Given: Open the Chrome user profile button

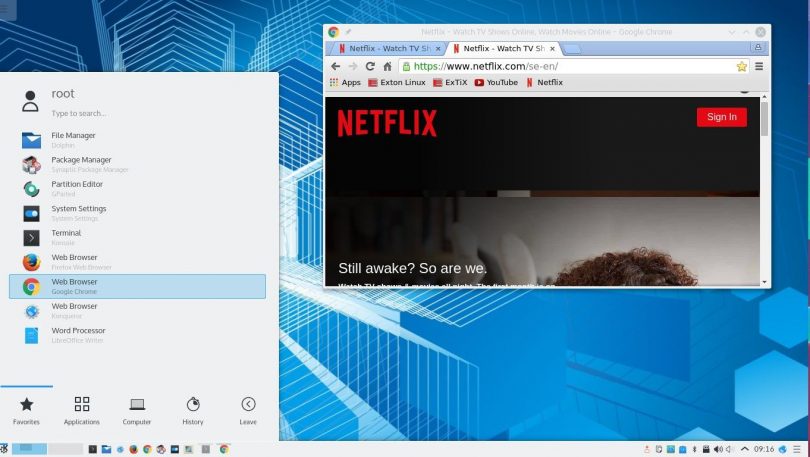Looking at the screenshot, I should (758, 48).
